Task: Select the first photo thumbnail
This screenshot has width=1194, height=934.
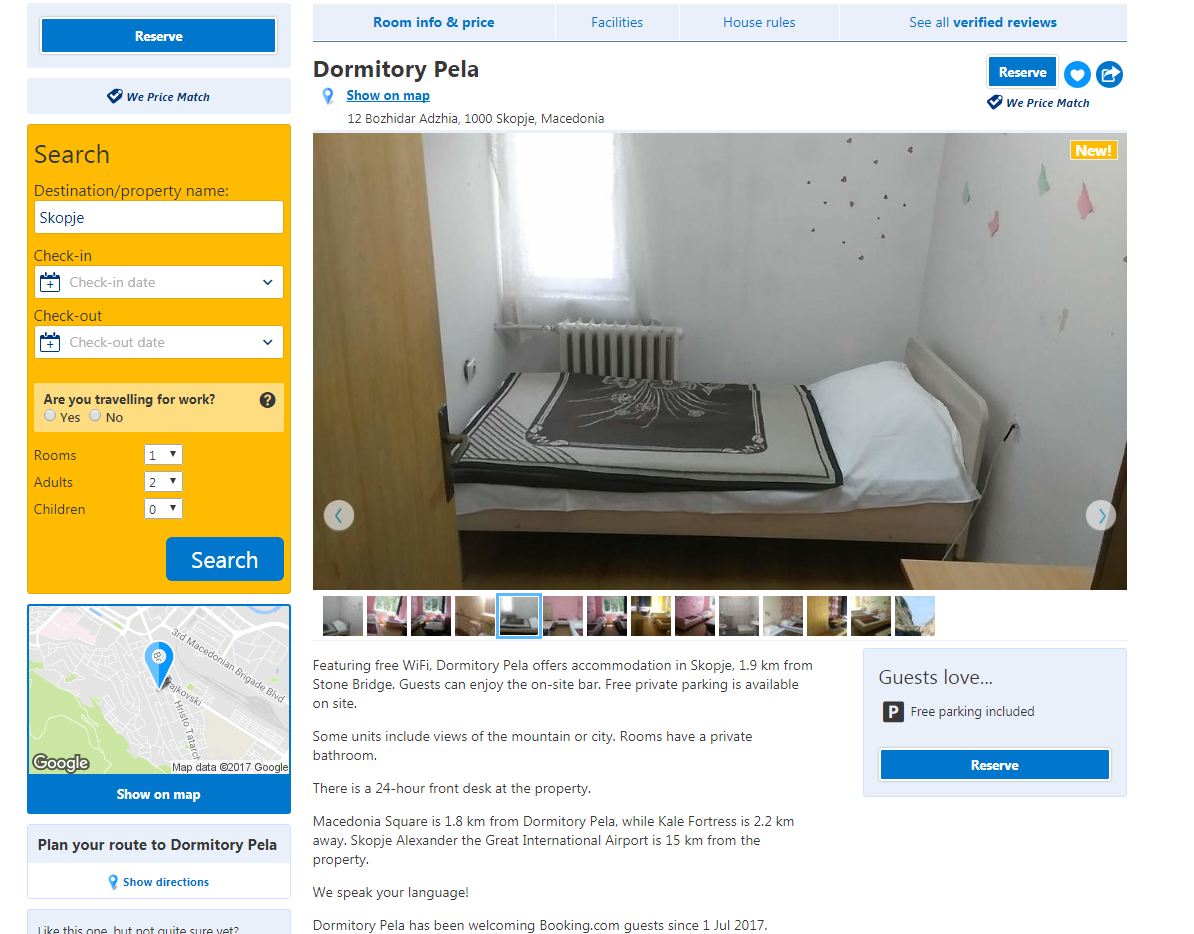Action: (343, 616)
